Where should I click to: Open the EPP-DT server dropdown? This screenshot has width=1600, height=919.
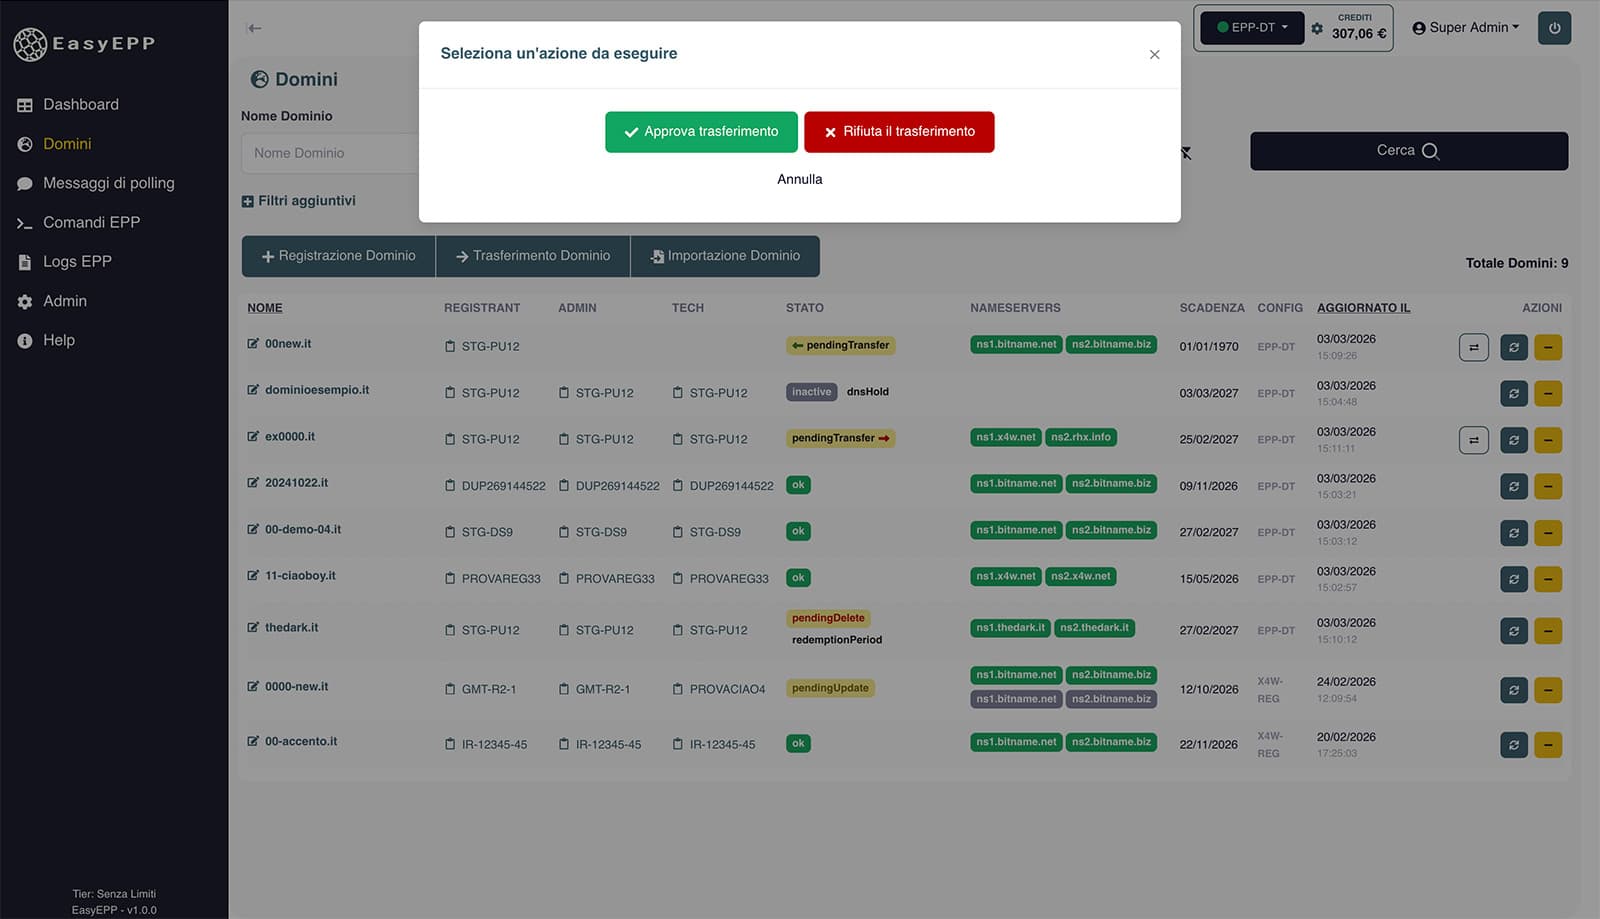coord(1251,28)
